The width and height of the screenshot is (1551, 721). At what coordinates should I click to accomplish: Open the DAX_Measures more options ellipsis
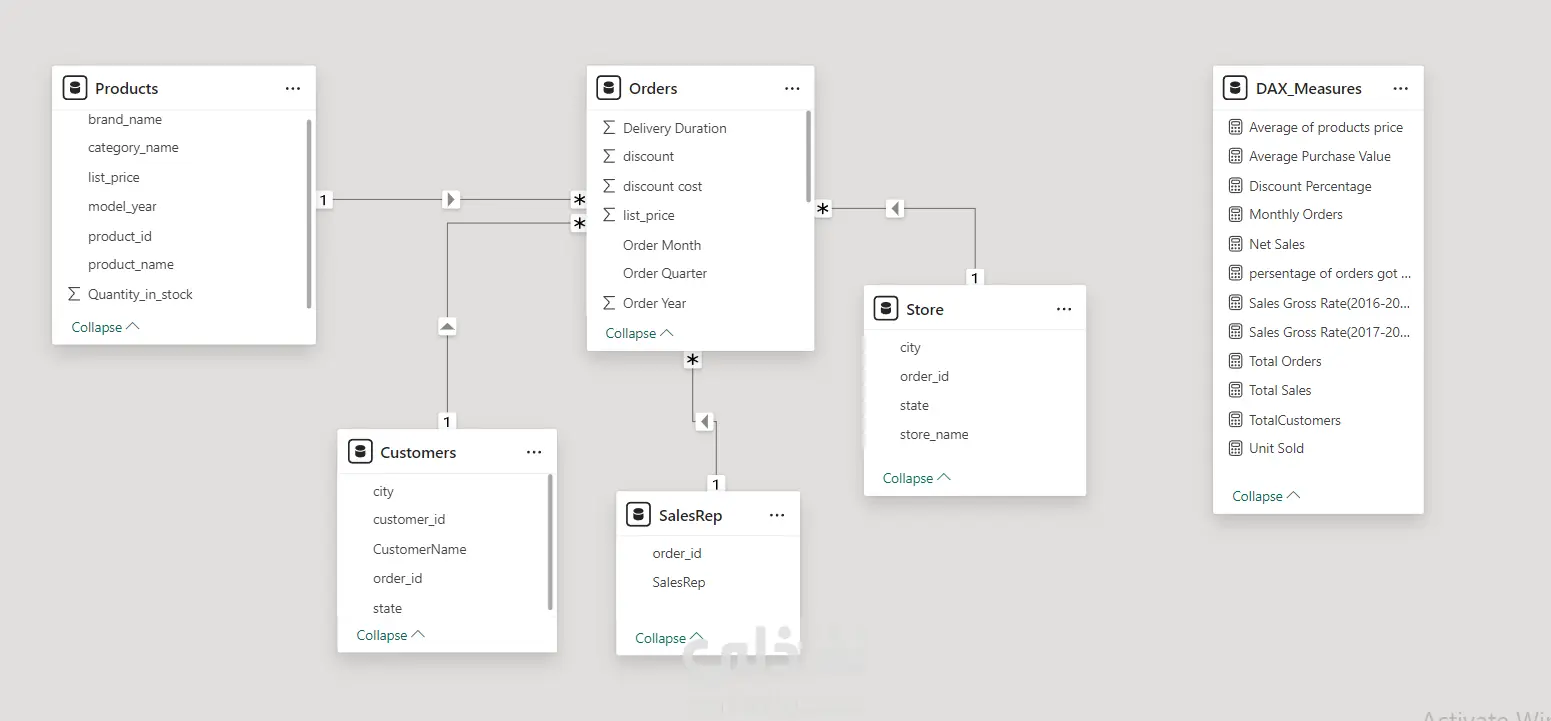click(x=1400, y=89)
